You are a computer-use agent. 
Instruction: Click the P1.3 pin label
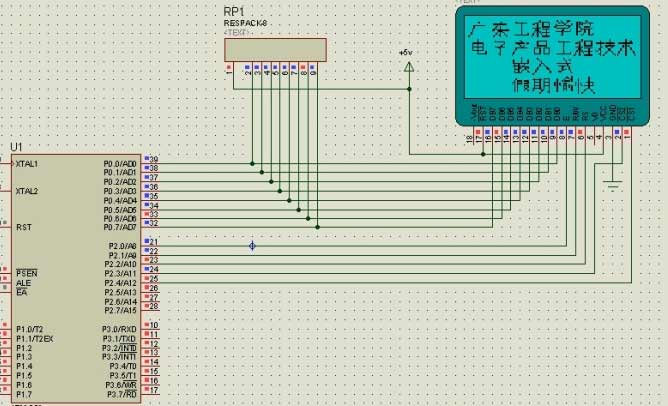pyautogui.click(x=24, y=357)
